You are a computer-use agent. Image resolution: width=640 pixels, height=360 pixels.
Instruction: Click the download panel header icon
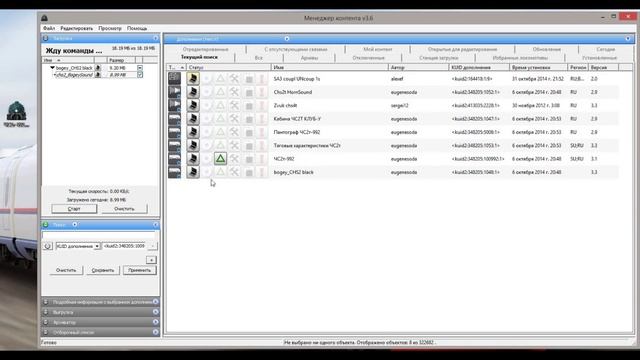46,38
